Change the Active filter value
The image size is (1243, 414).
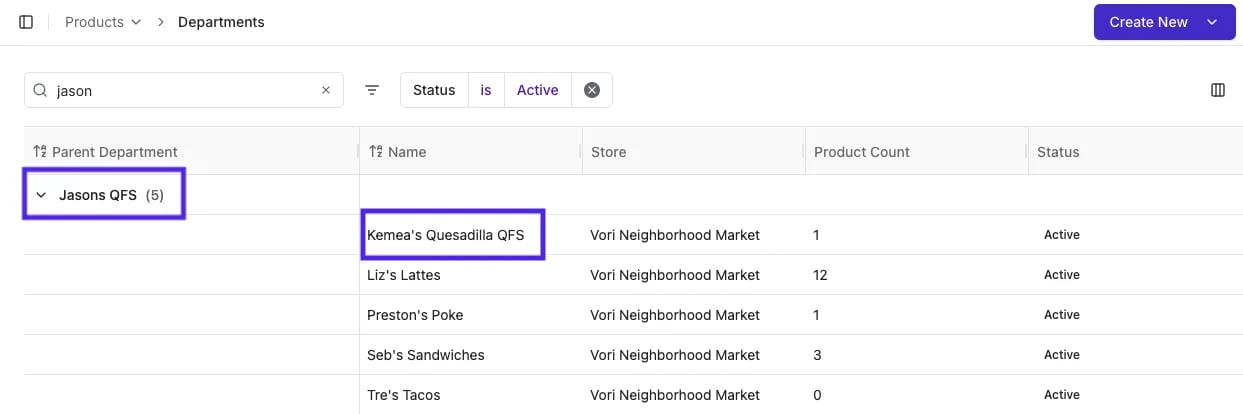coord(537,90)
